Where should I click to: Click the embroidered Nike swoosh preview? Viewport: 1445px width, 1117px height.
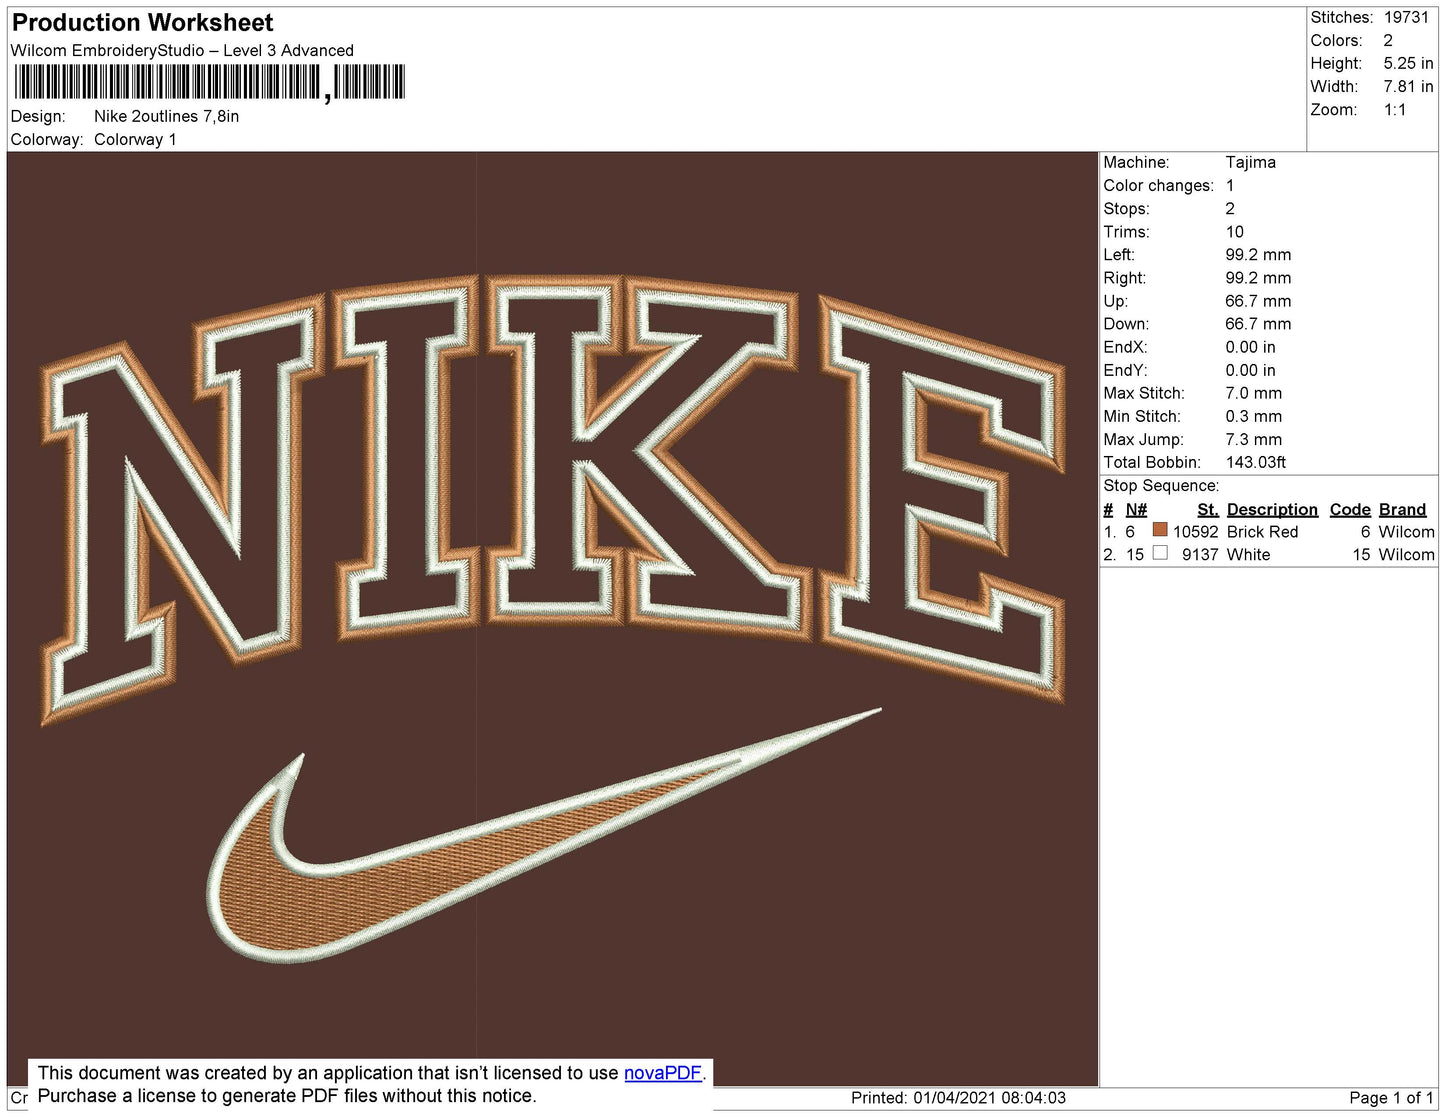(545, 836)
